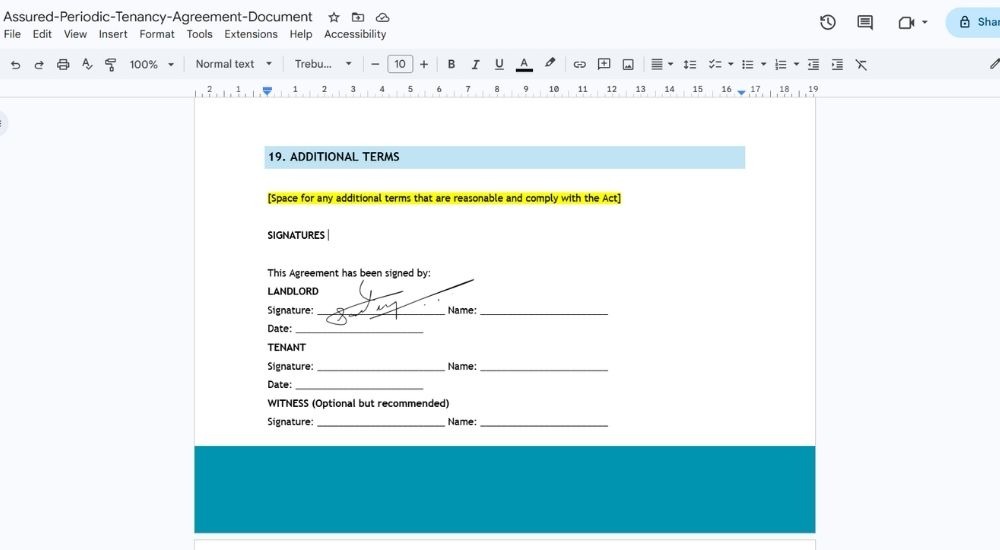Expand checklist options arrow

pyautogui.click(x=731, y=64)
